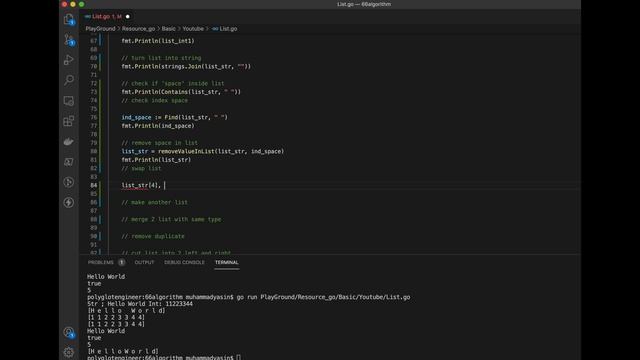Click the 'go run PlayGround/Resource_go' terminal command

pyautogui.click(x=323, y=297)
